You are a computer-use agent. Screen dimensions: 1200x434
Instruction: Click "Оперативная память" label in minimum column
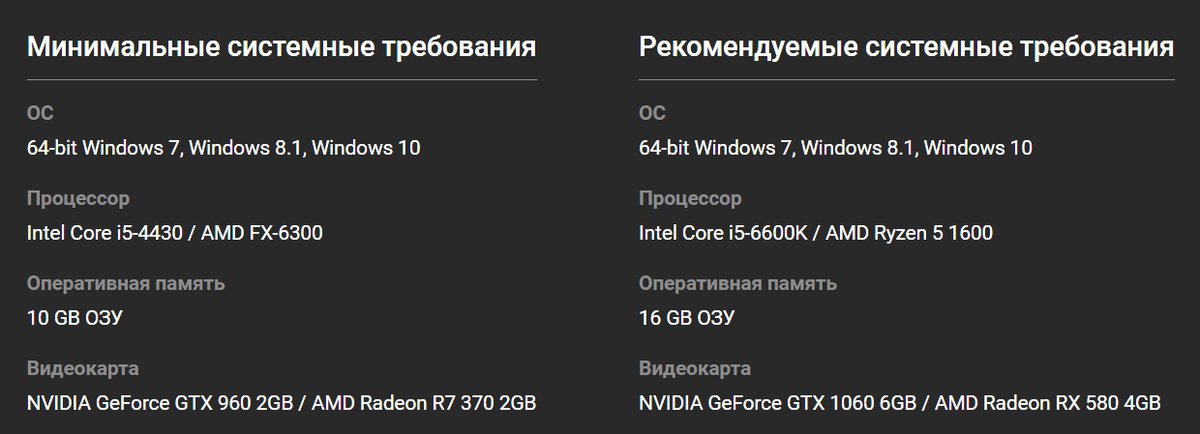pos(125,283)
